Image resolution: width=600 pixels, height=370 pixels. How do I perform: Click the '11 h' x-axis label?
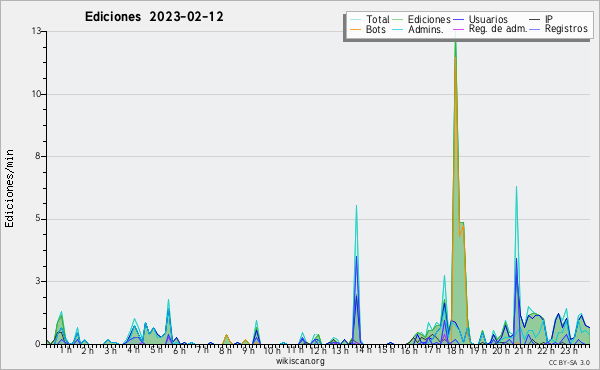click(295, 350)
